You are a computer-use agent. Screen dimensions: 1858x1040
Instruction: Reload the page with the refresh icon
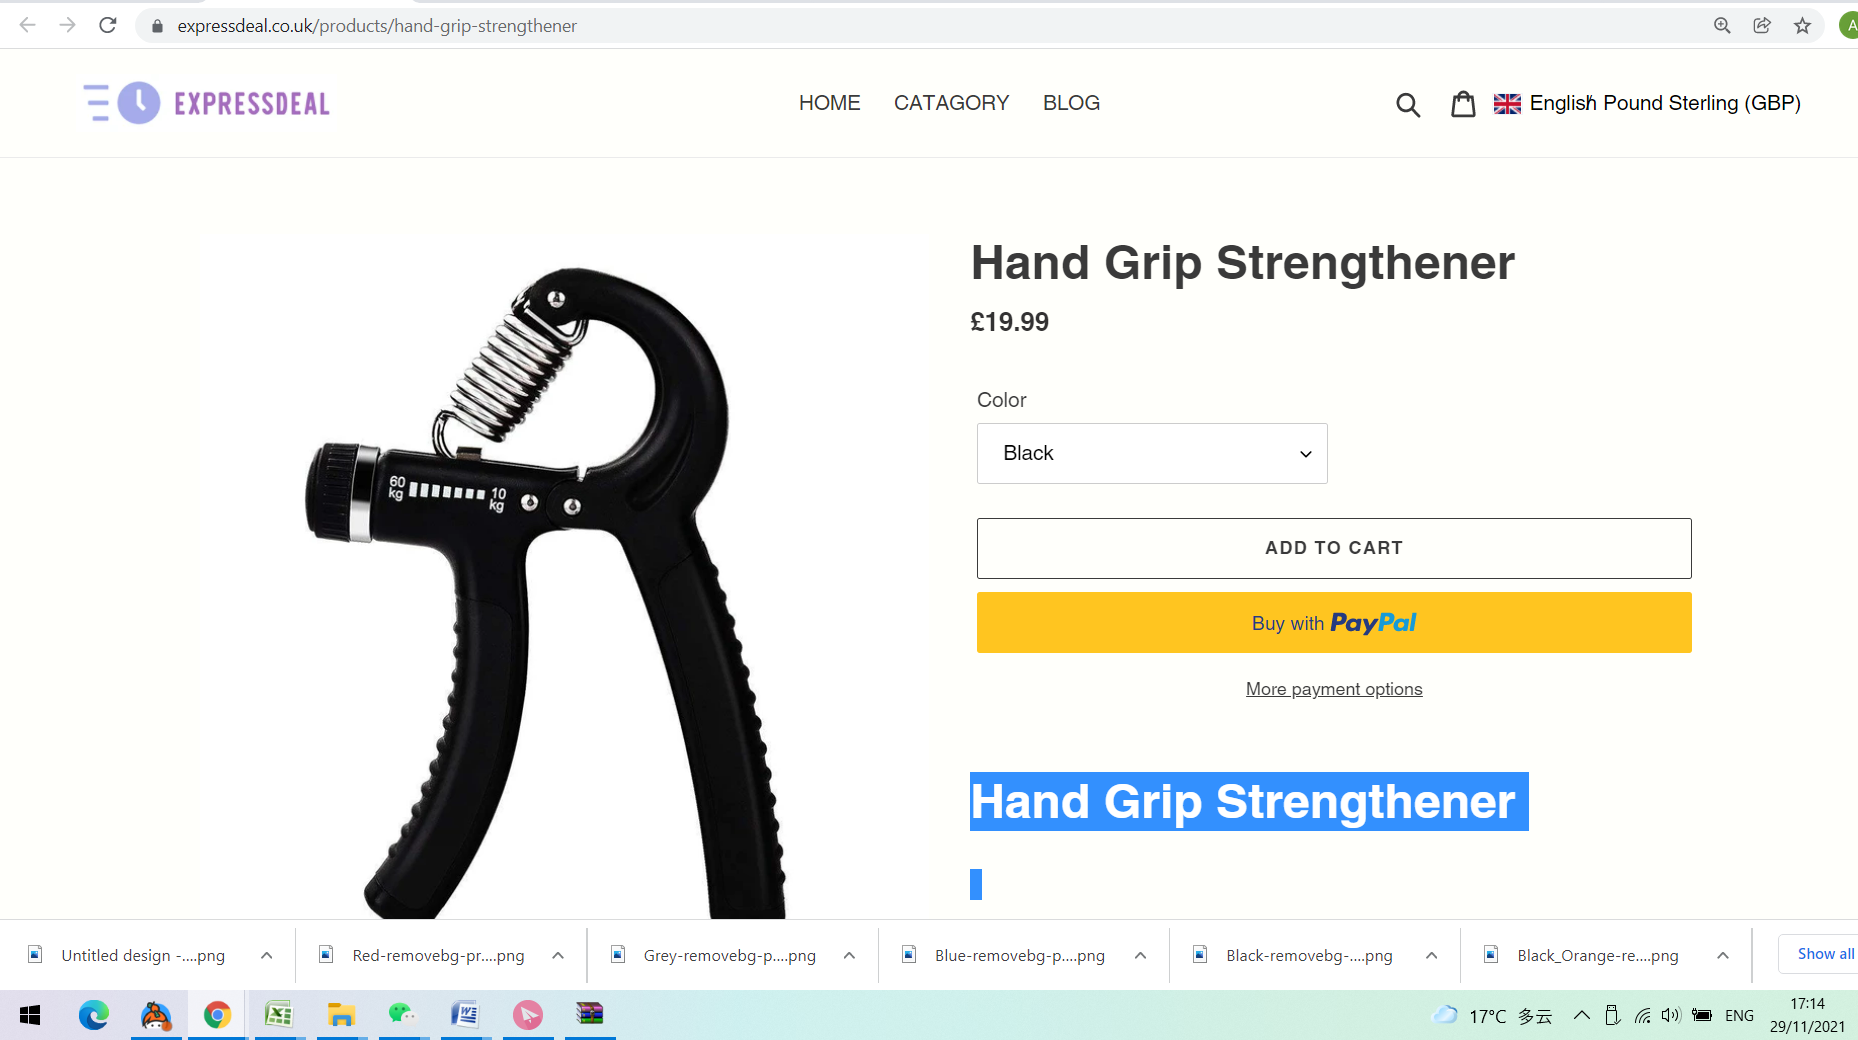pyautogui.click(x=108, y=25)
